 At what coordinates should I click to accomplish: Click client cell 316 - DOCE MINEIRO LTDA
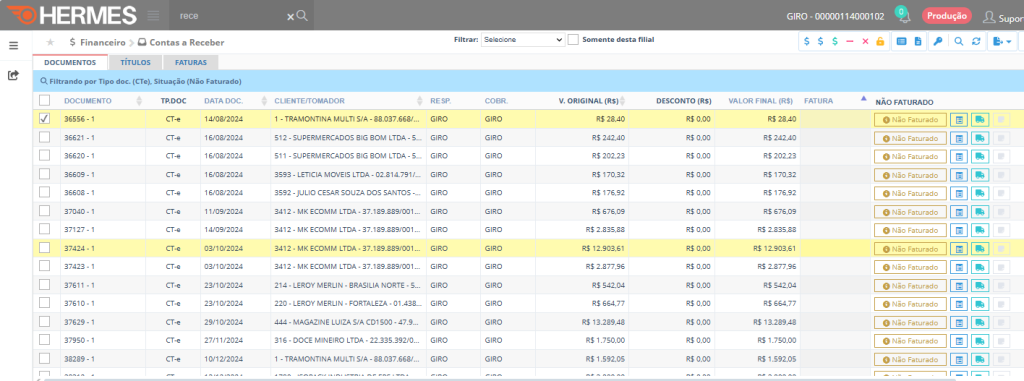347,340
